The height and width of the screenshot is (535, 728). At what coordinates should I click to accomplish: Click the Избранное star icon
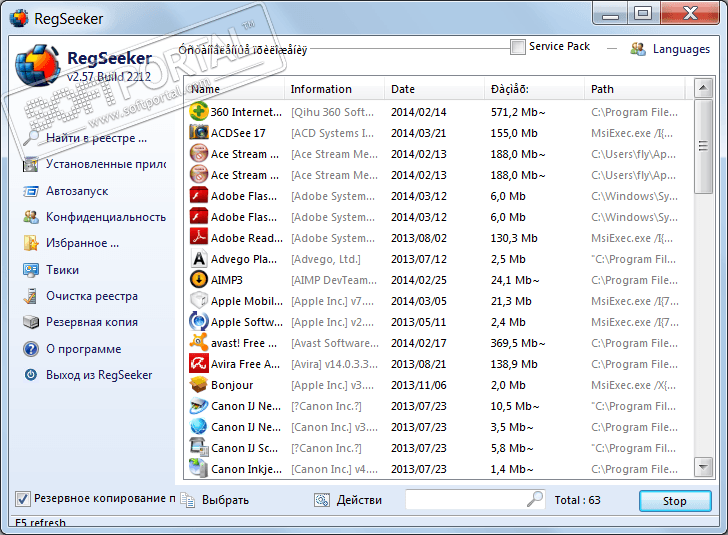tap(31, 243)
